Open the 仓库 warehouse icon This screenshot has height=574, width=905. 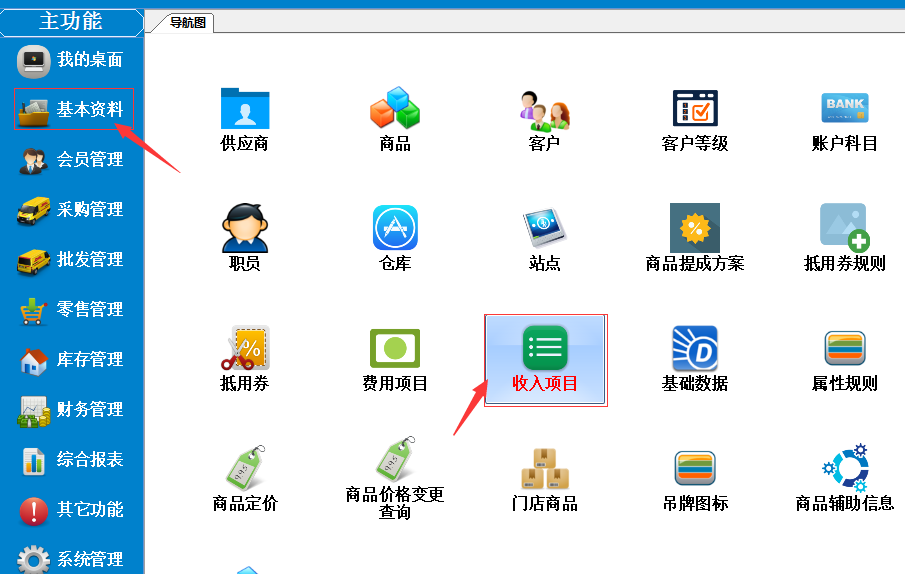tap(395, 228)
